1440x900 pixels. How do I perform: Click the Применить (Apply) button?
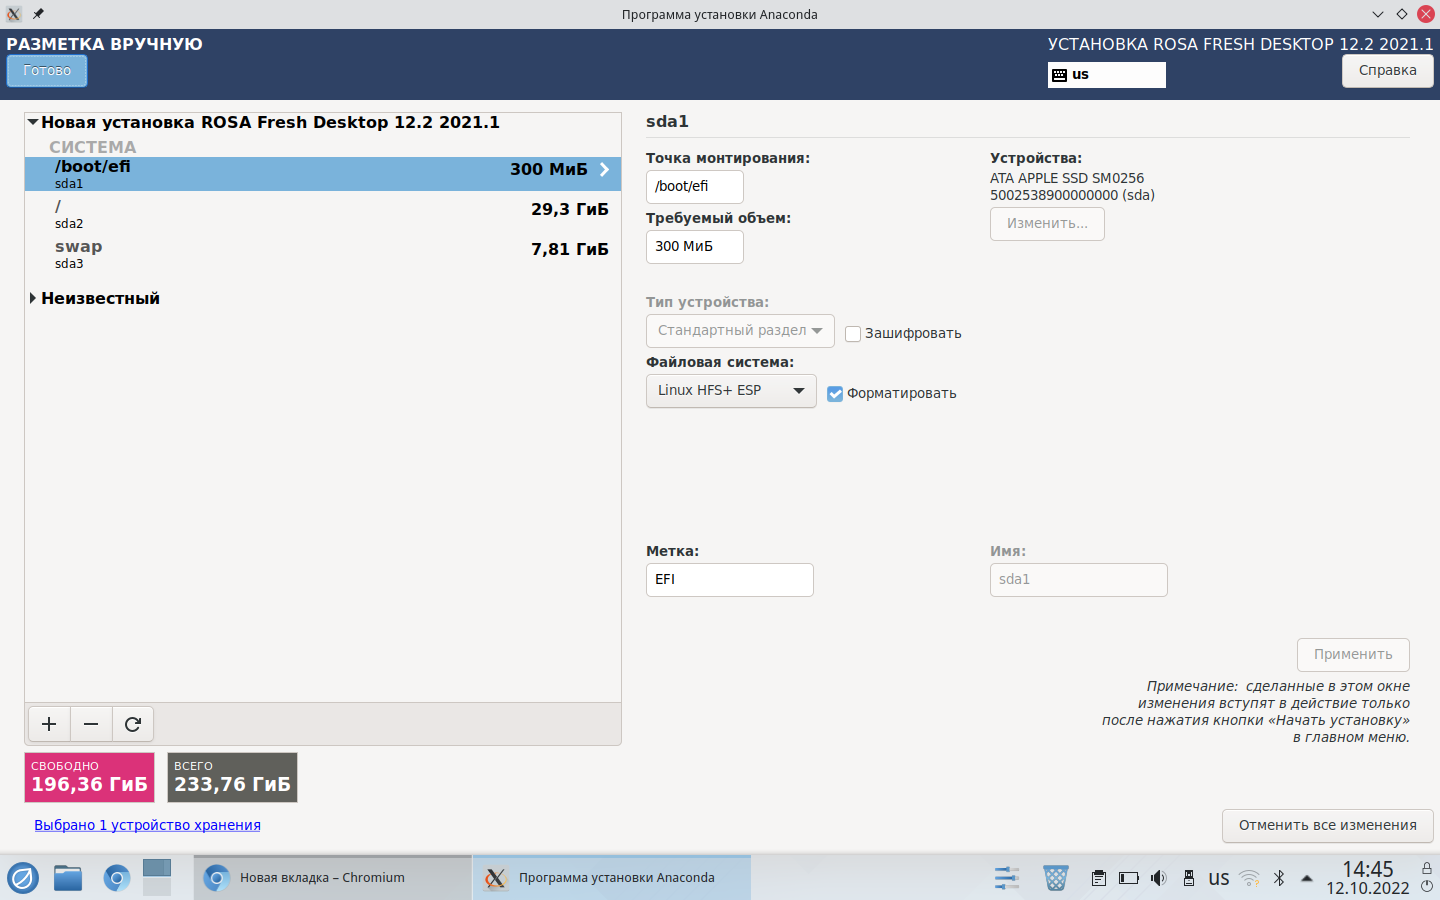(1353, 655)
